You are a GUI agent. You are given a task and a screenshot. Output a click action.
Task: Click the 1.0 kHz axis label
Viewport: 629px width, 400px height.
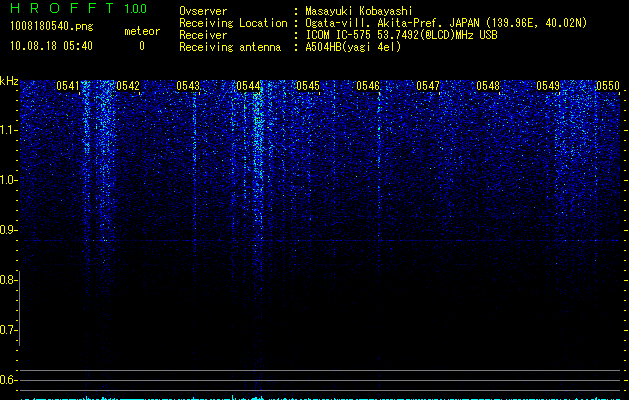[x=9, y=180]
